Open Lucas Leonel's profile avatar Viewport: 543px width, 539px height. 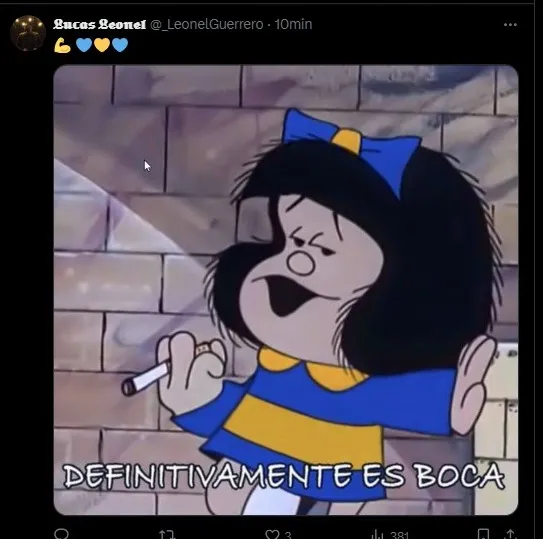pos(28,33)
